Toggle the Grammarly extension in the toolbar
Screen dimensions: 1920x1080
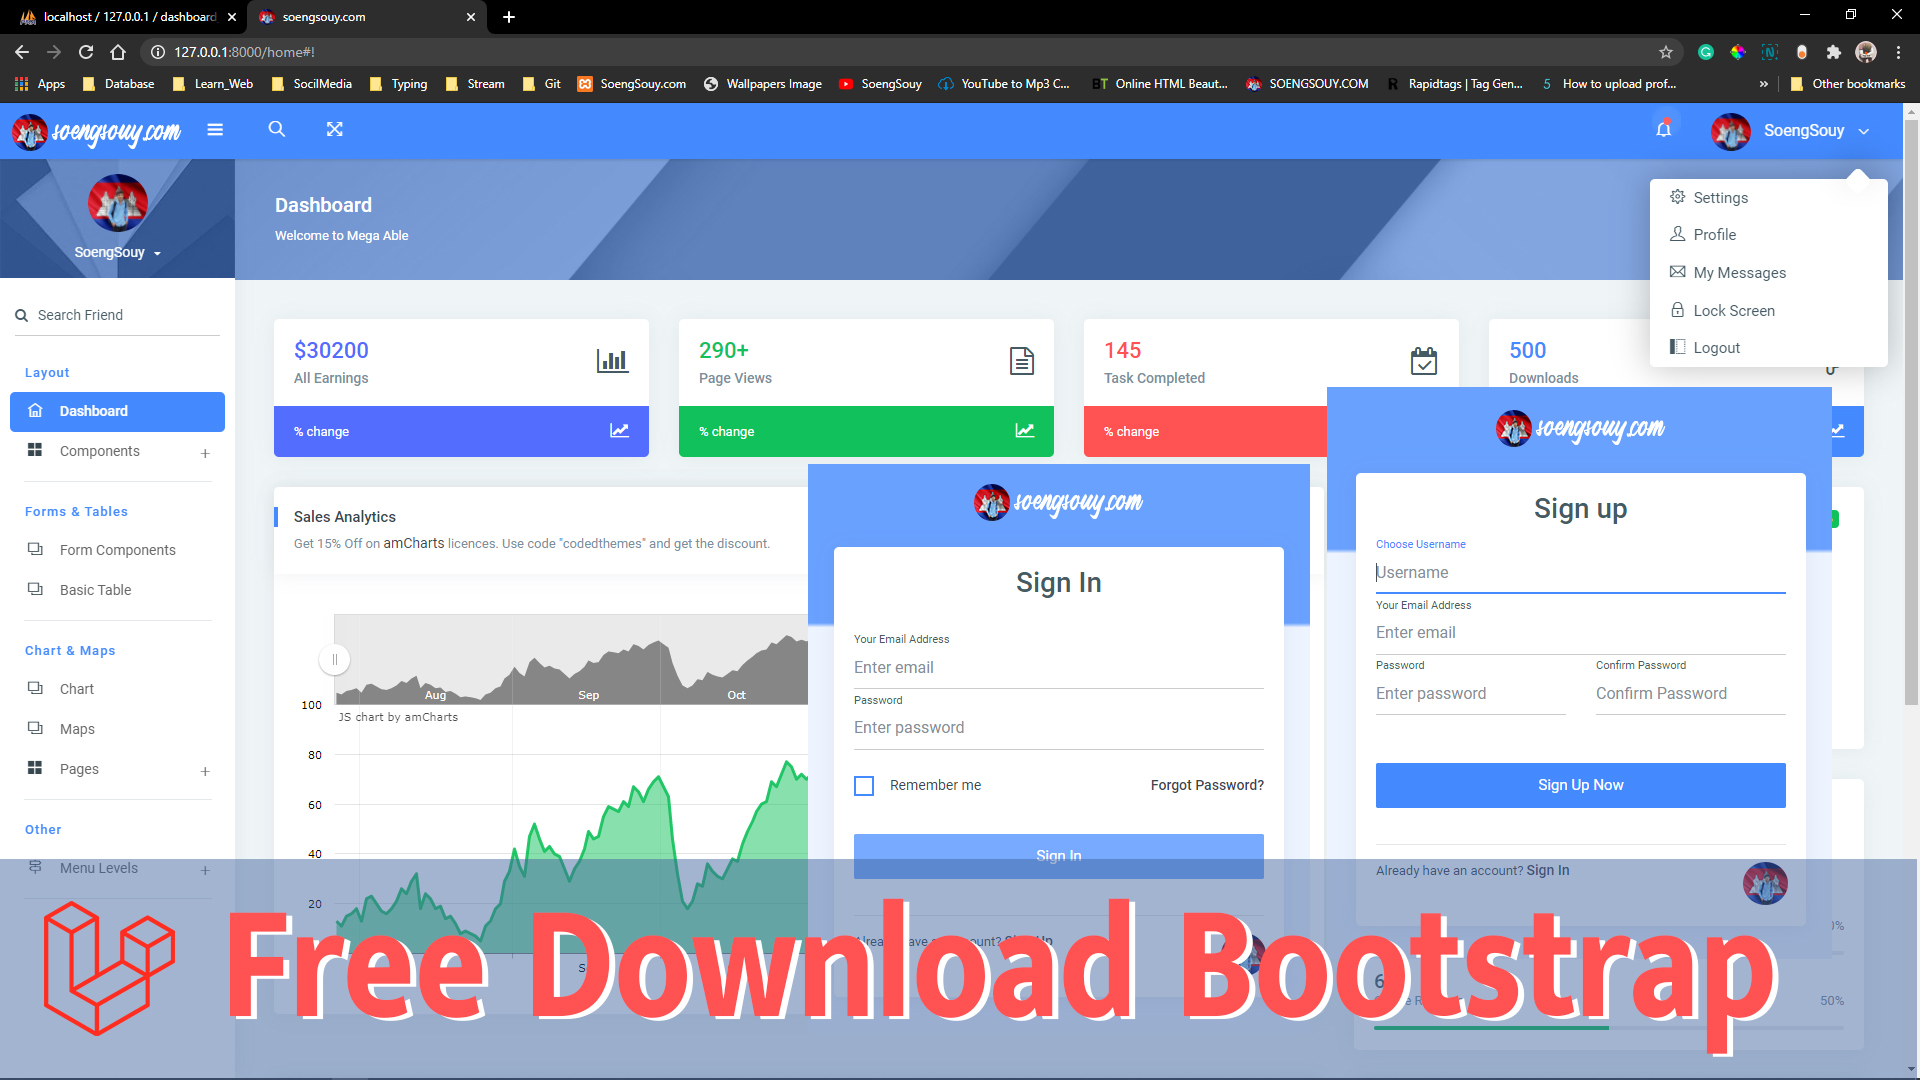(x=1705, y=52)
